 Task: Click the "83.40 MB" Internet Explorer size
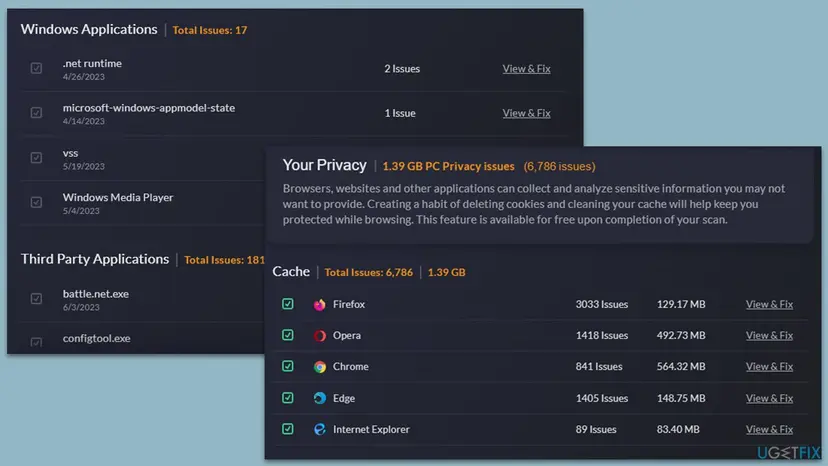click(678, 430)
